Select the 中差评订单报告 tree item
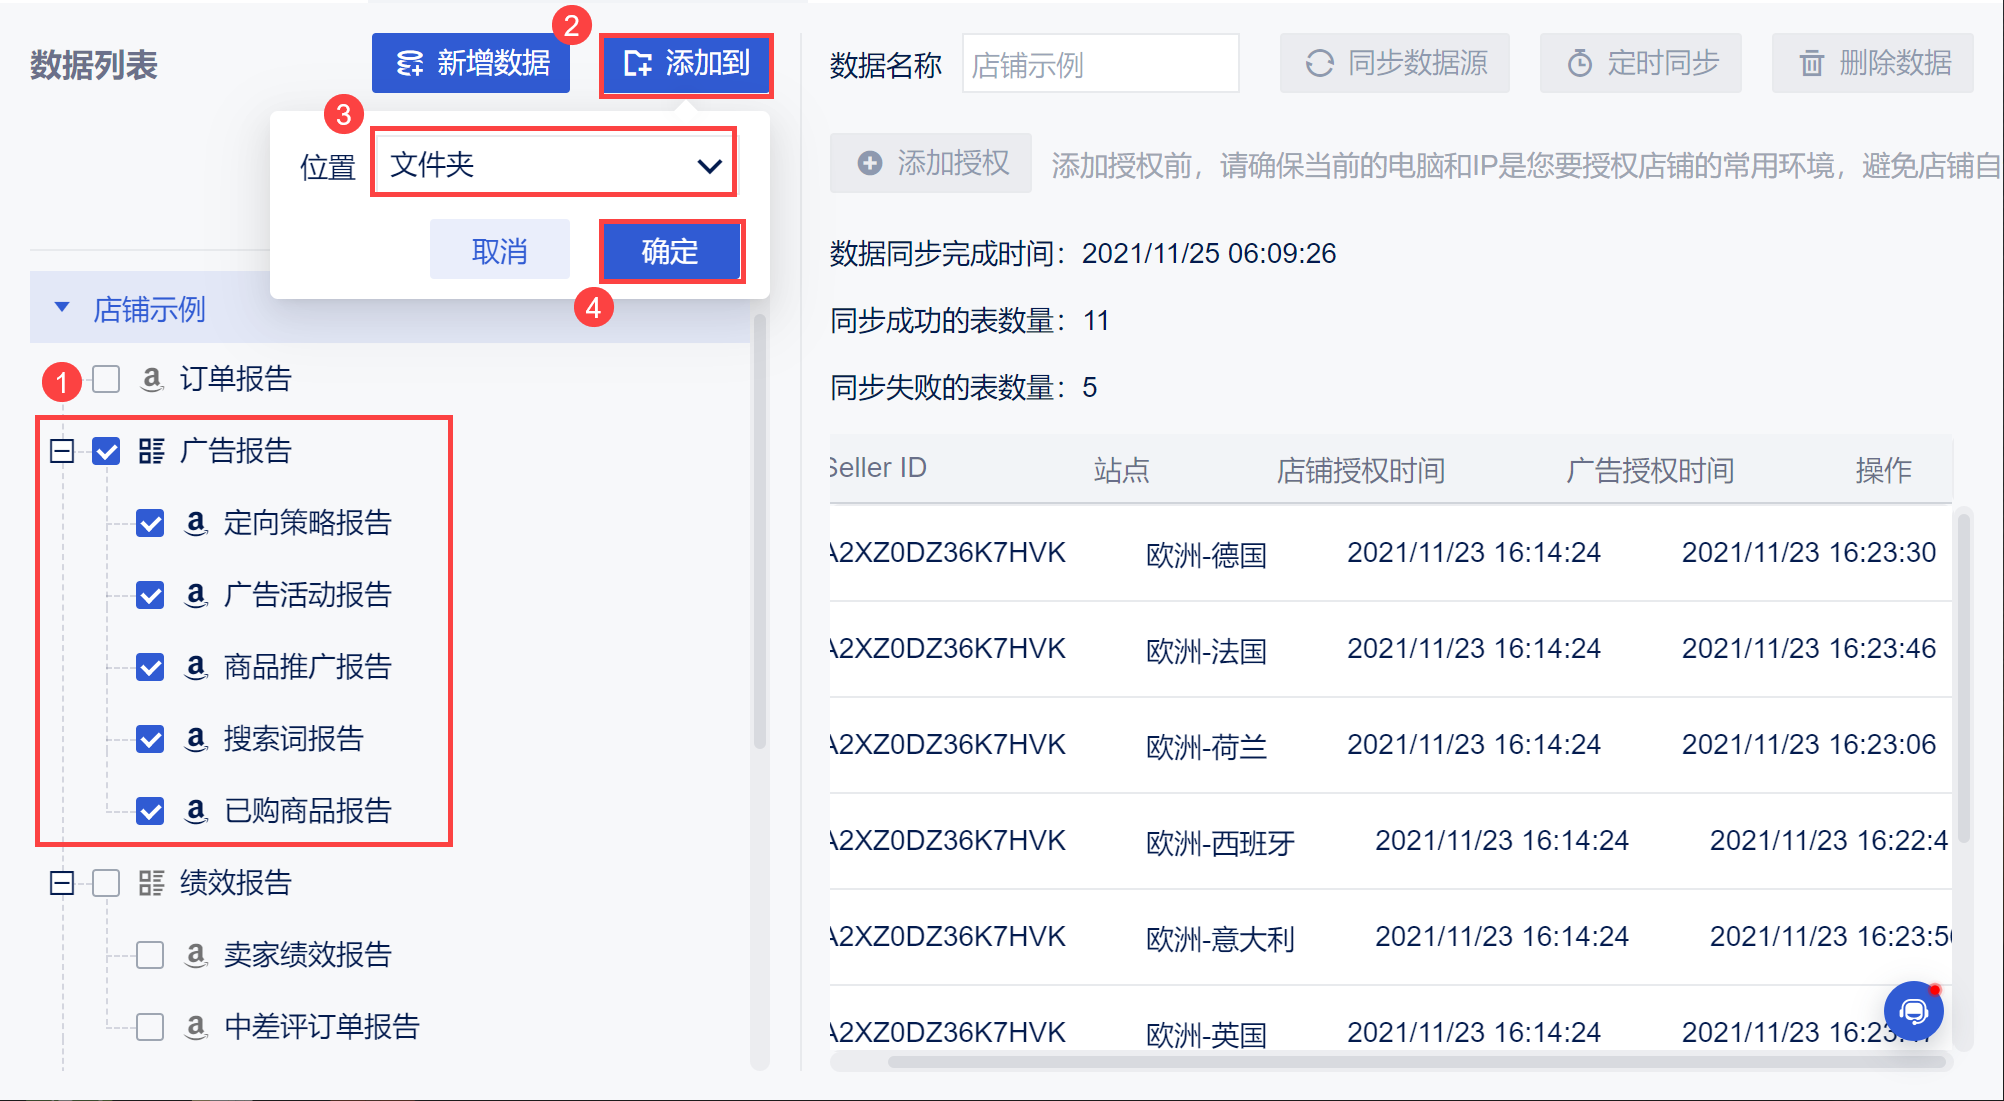Viewport: 2004px width, 1101px height. [x=321, y=1027]
